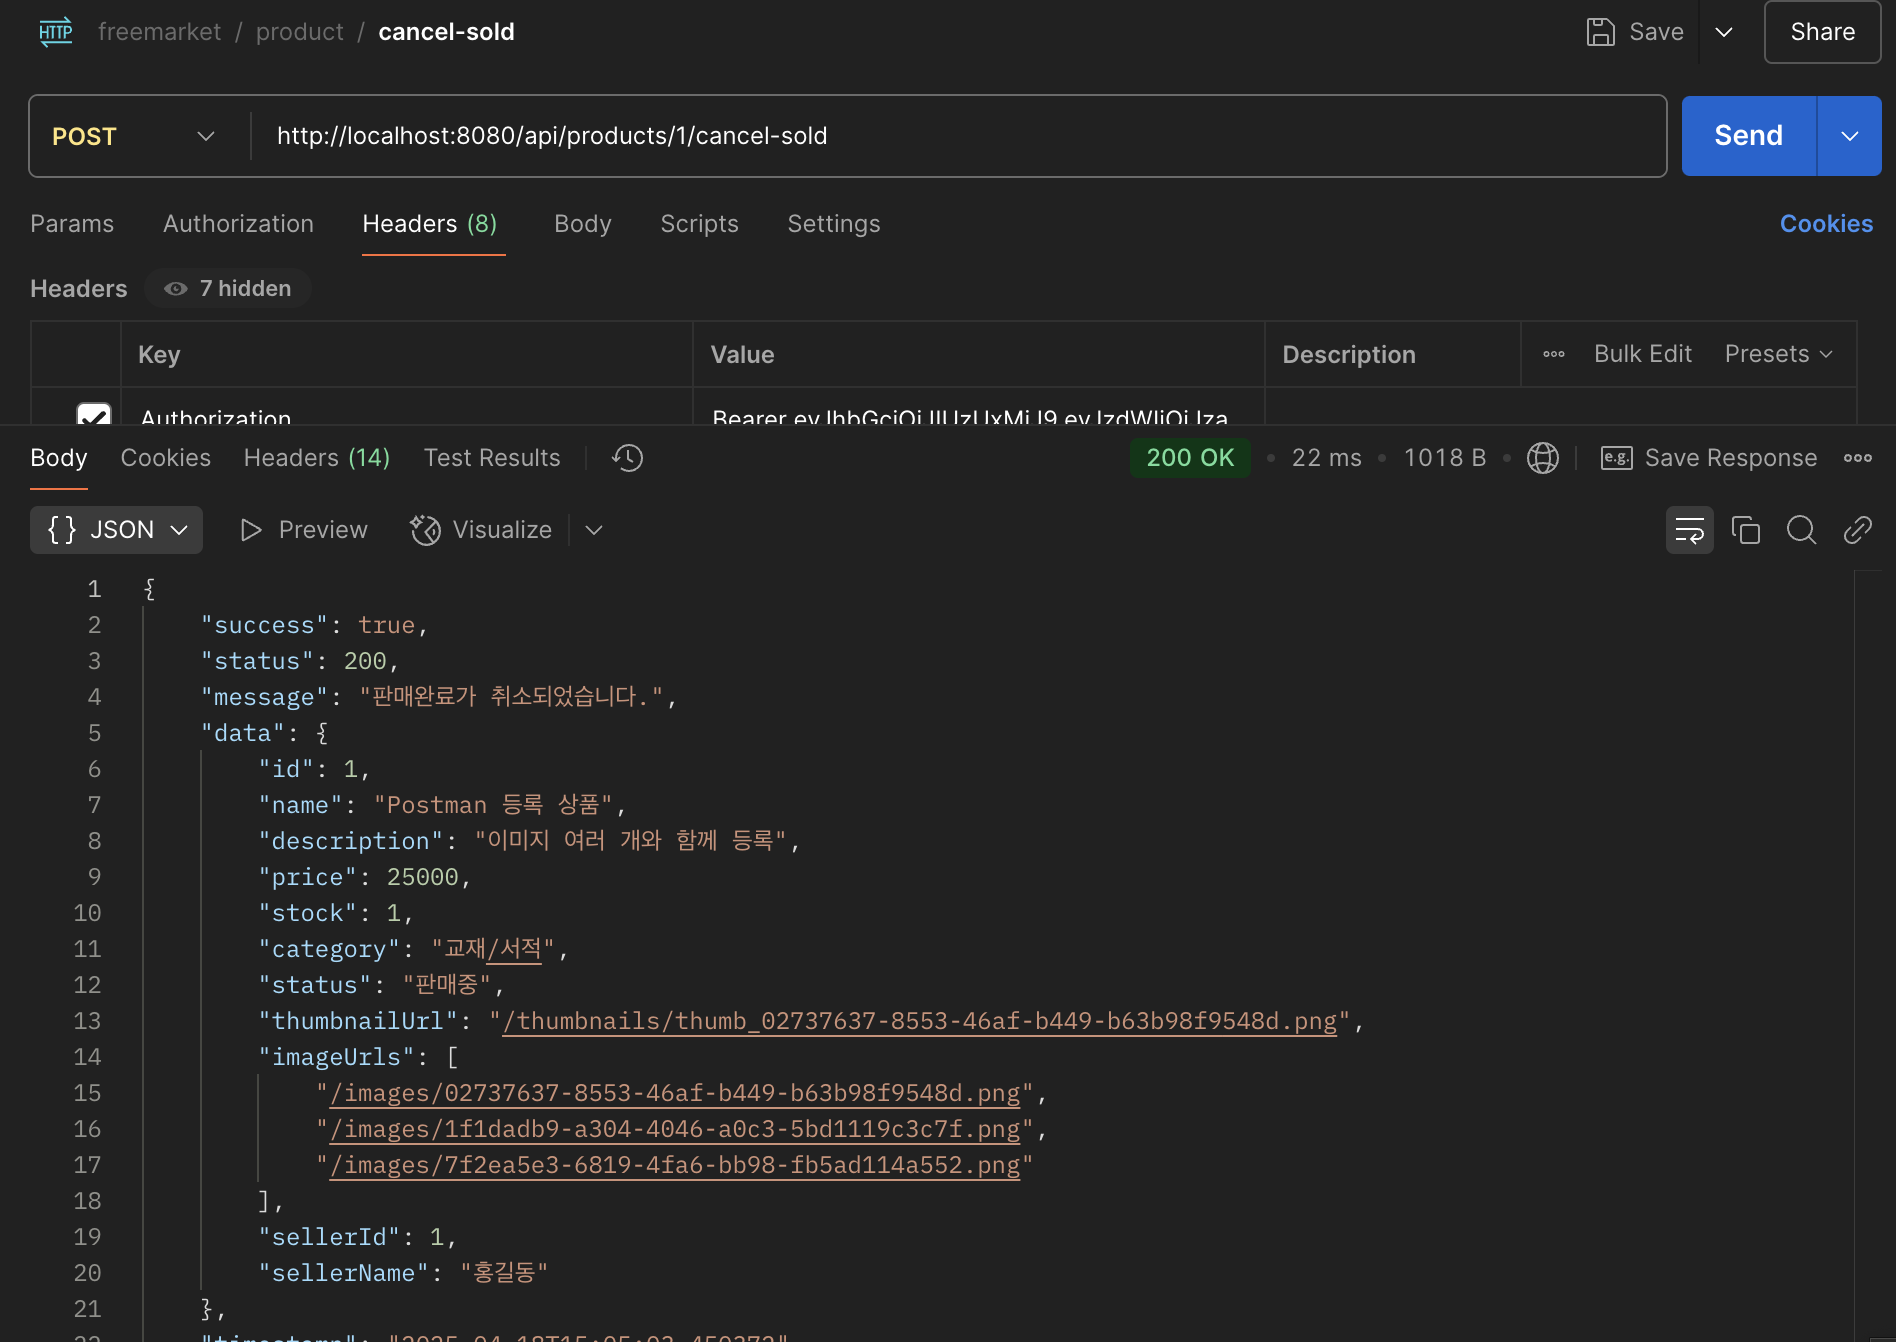
Task: Send the request
Action: pos(1749,136)
